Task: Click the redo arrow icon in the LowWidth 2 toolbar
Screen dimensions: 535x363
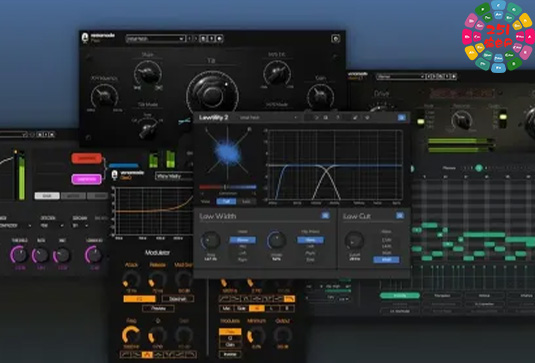Action: tap(316, 117)
